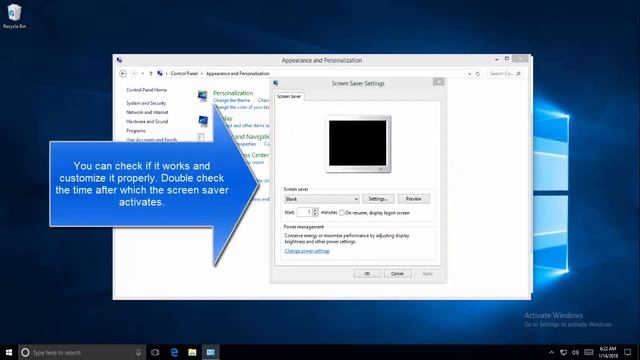Open Hardware and Sound category
The height and width of the screenshot is (360, 640).
pyautogui.click(x=147, y=122)
